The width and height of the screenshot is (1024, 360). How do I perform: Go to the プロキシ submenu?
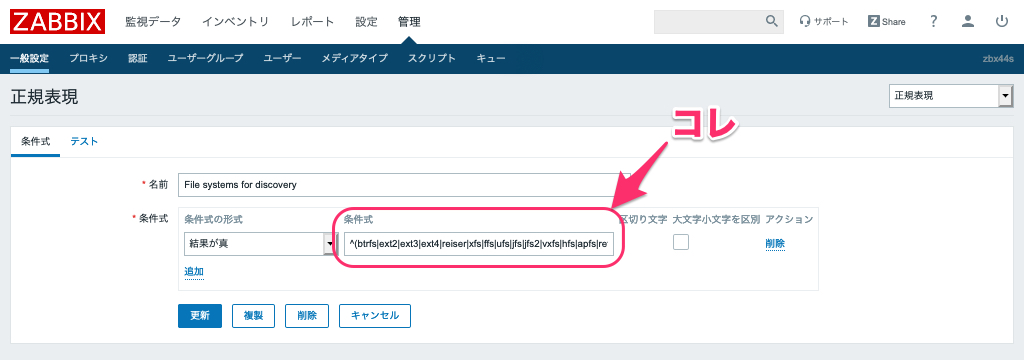click(88, 58)
